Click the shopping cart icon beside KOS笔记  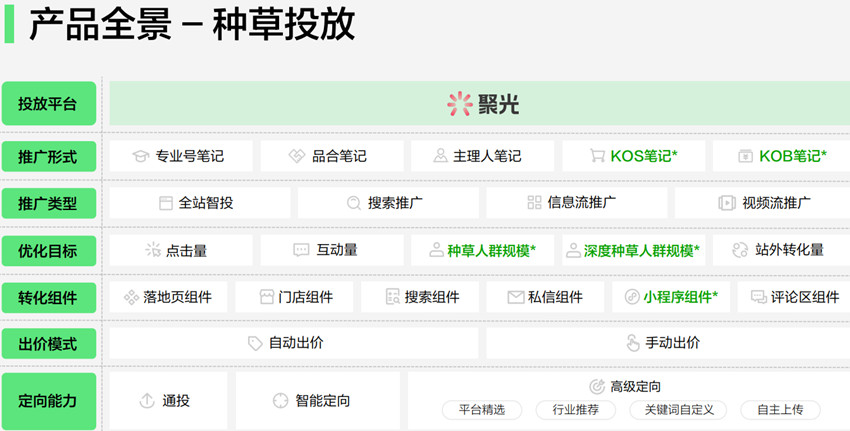click(597, 156)
